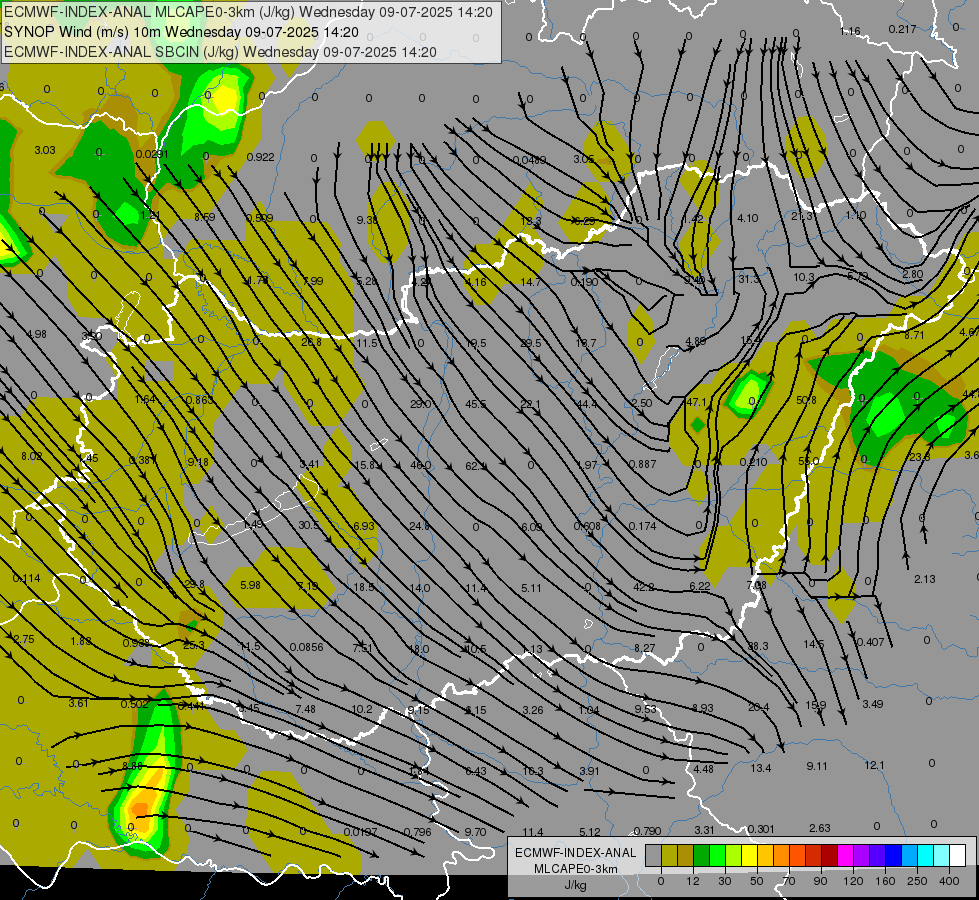Click the map value 38.3
This screenshot has height=900, width=979.
point(758,646)
